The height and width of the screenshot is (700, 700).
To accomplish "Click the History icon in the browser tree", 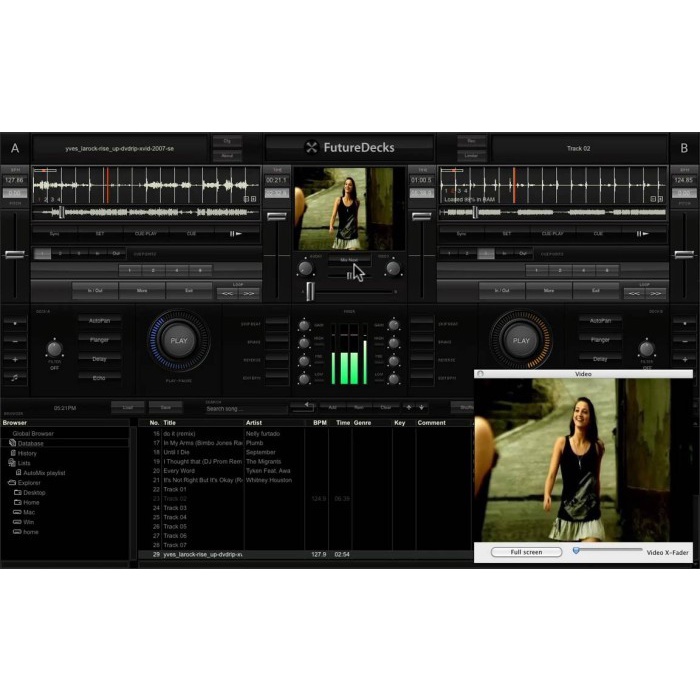I will (13, 453).
